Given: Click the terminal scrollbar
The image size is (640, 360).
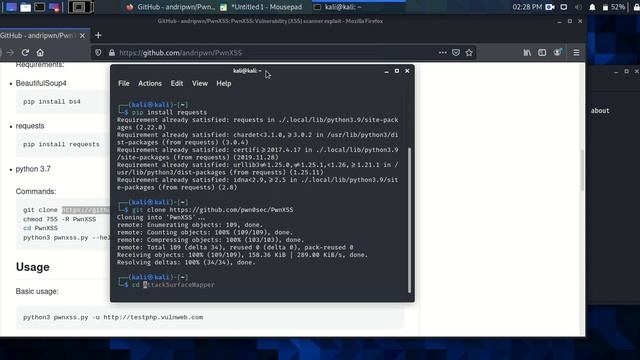Looking at the screenshot, I should [x=409, y=220].
